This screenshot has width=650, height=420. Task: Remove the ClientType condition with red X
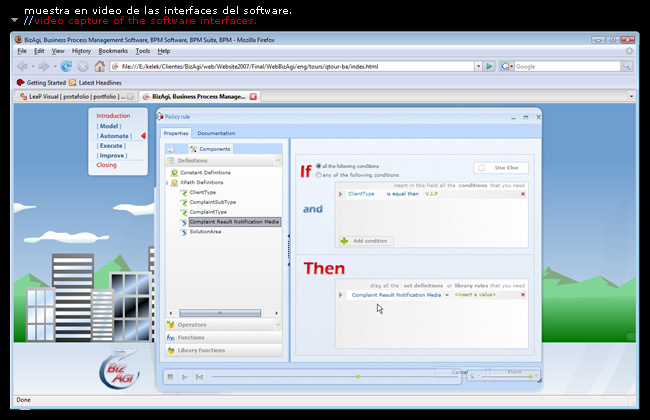(522, 193)
